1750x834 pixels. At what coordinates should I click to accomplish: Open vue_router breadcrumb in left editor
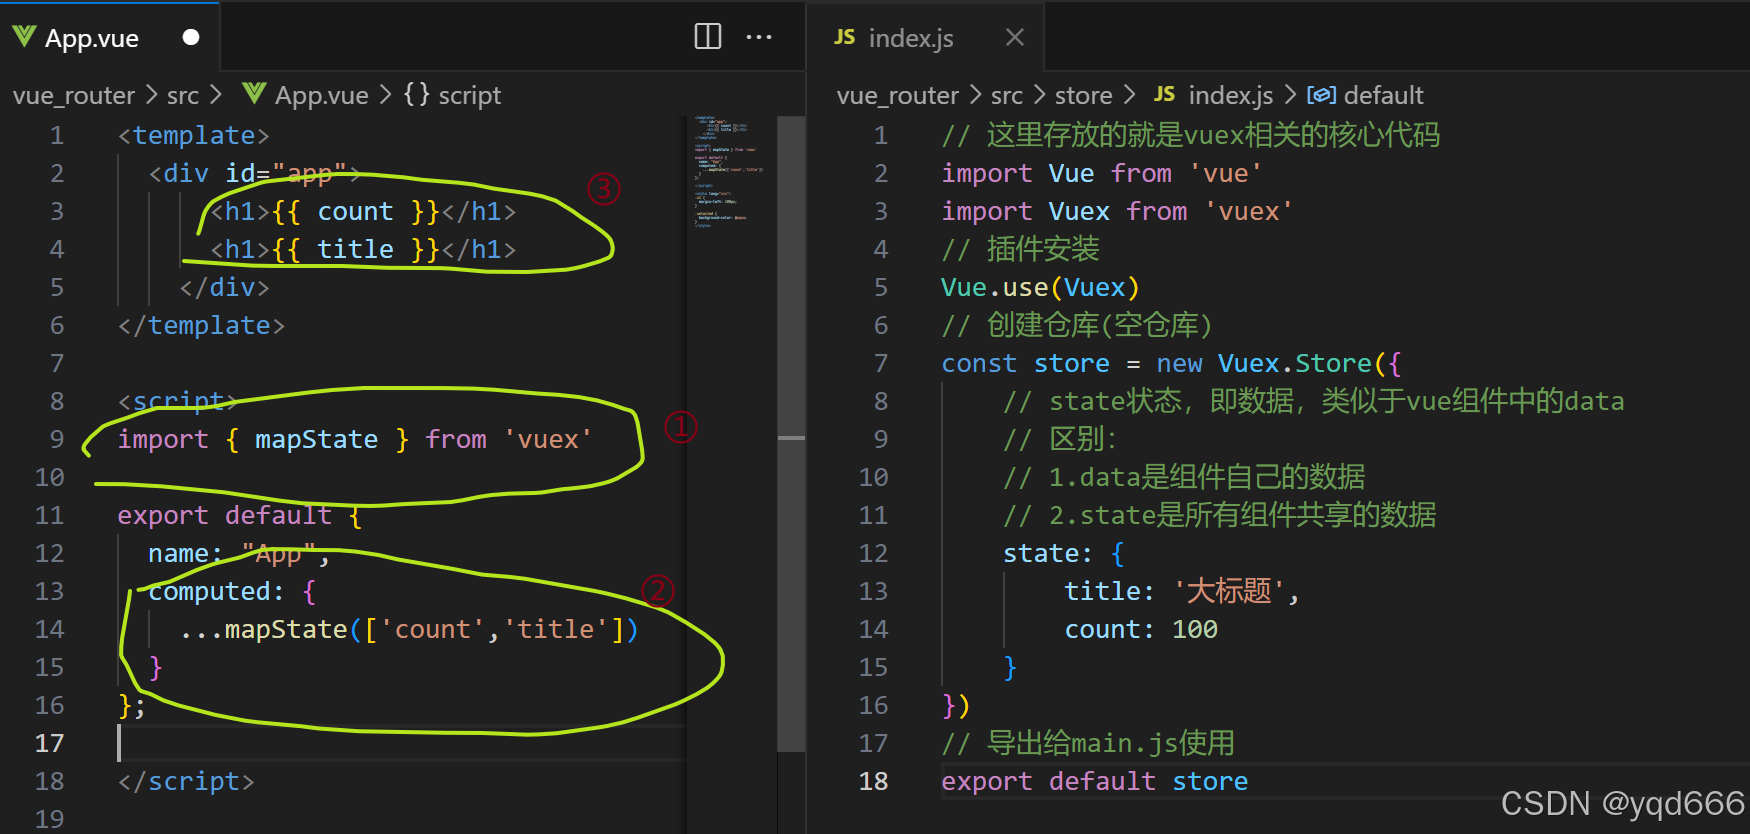tap(73, 95)
